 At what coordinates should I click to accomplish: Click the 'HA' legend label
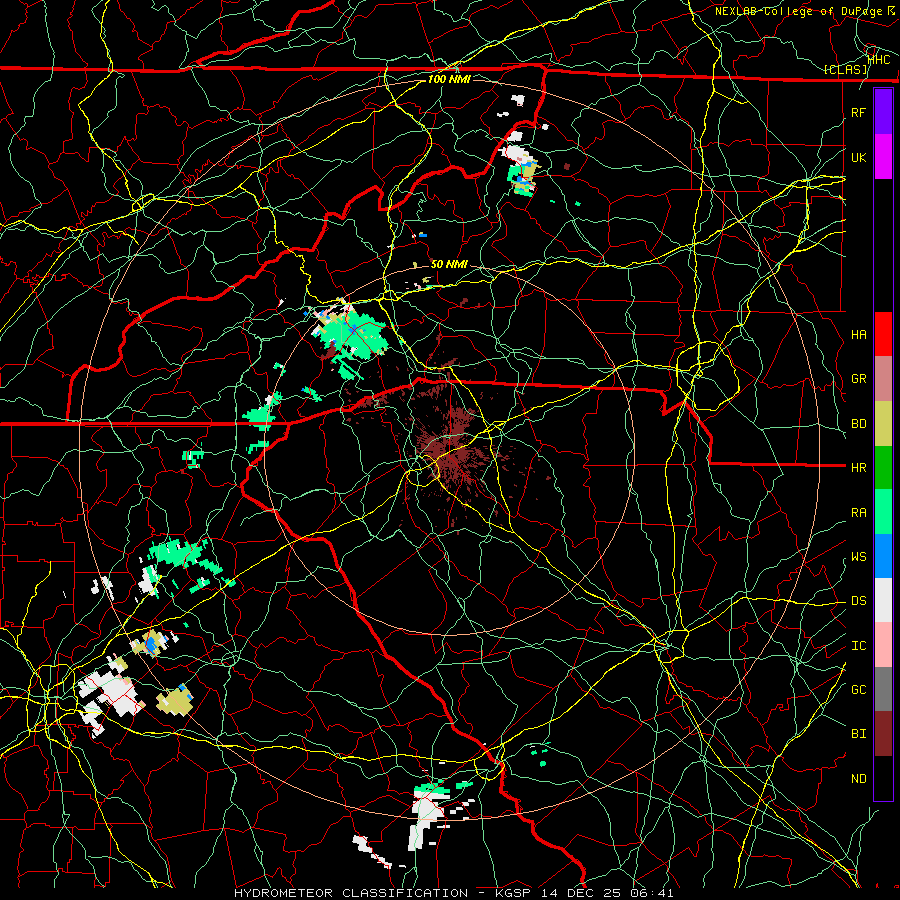[x=858, y=334]
